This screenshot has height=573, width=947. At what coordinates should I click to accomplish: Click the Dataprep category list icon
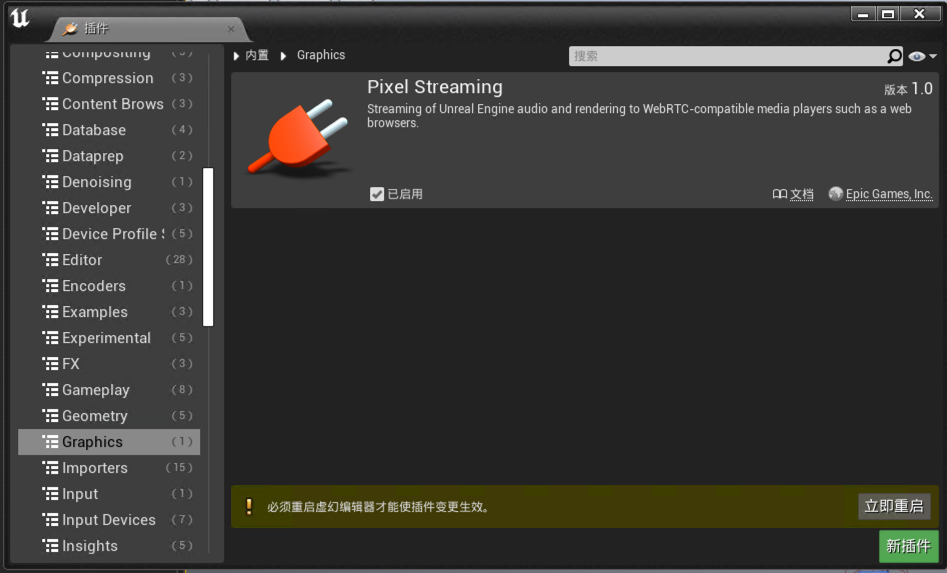point(51,156)
